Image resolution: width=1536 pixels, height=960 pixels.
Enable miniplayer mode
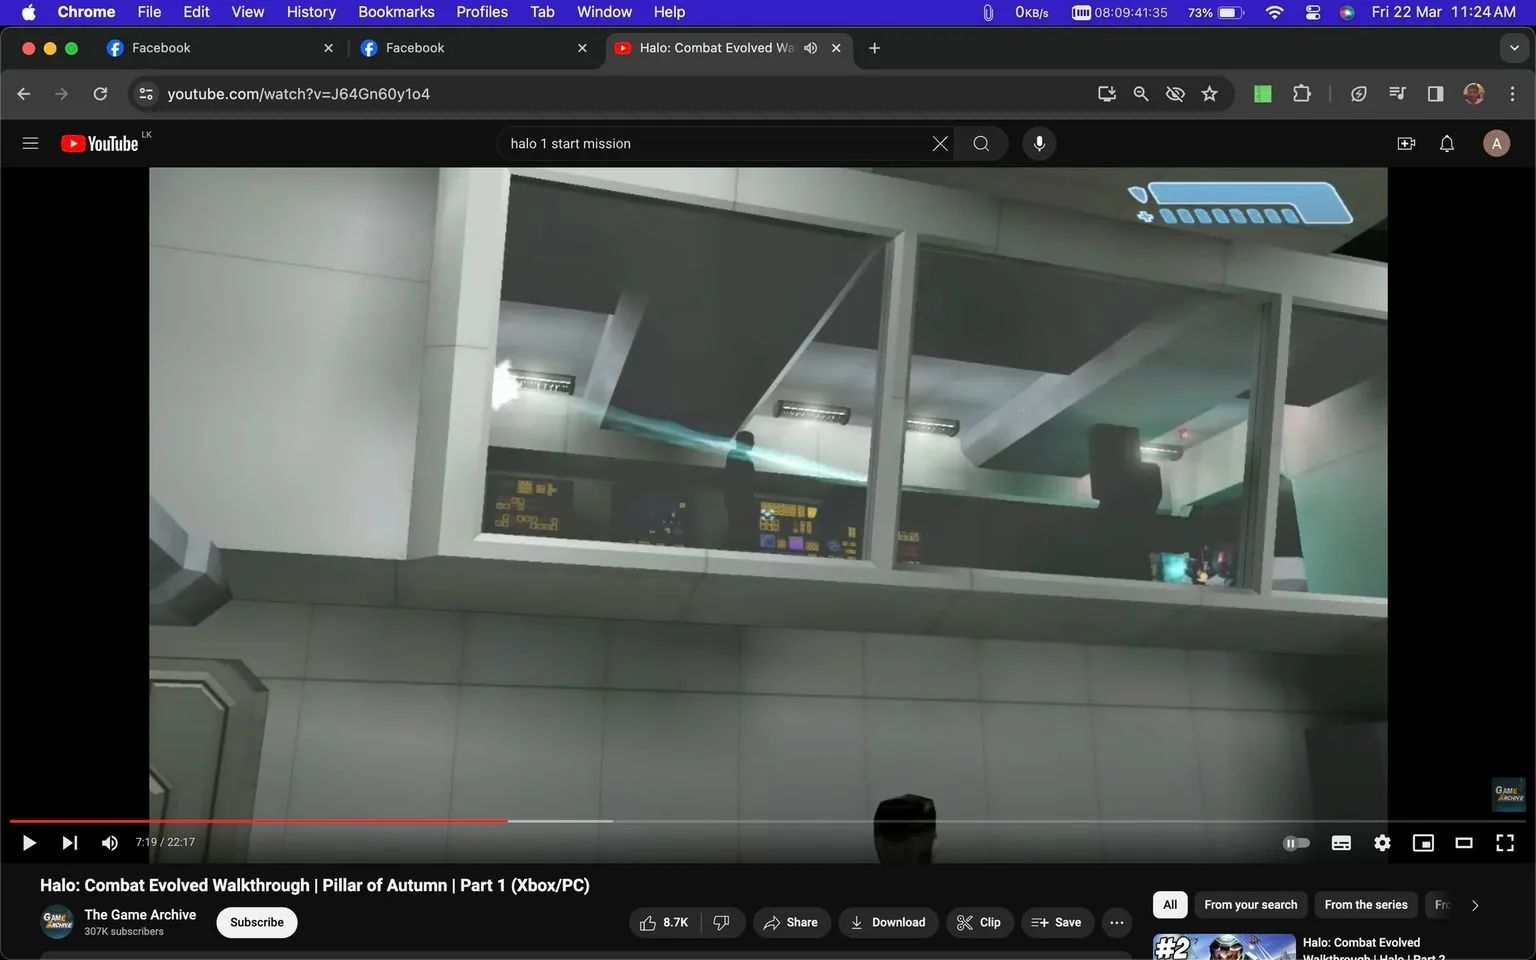coord(1422,843)
